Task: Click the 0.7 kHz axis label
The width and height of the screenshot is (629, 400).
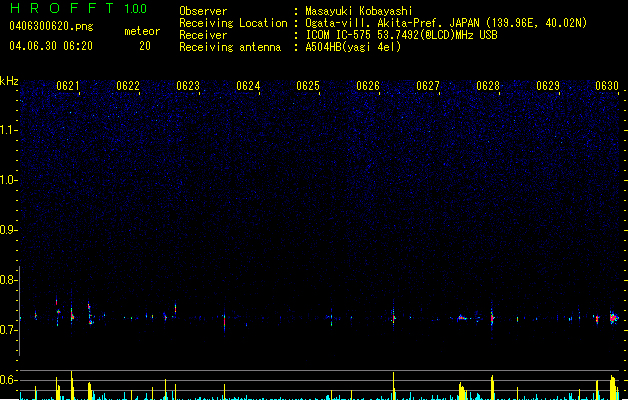Action: point(8,330)
